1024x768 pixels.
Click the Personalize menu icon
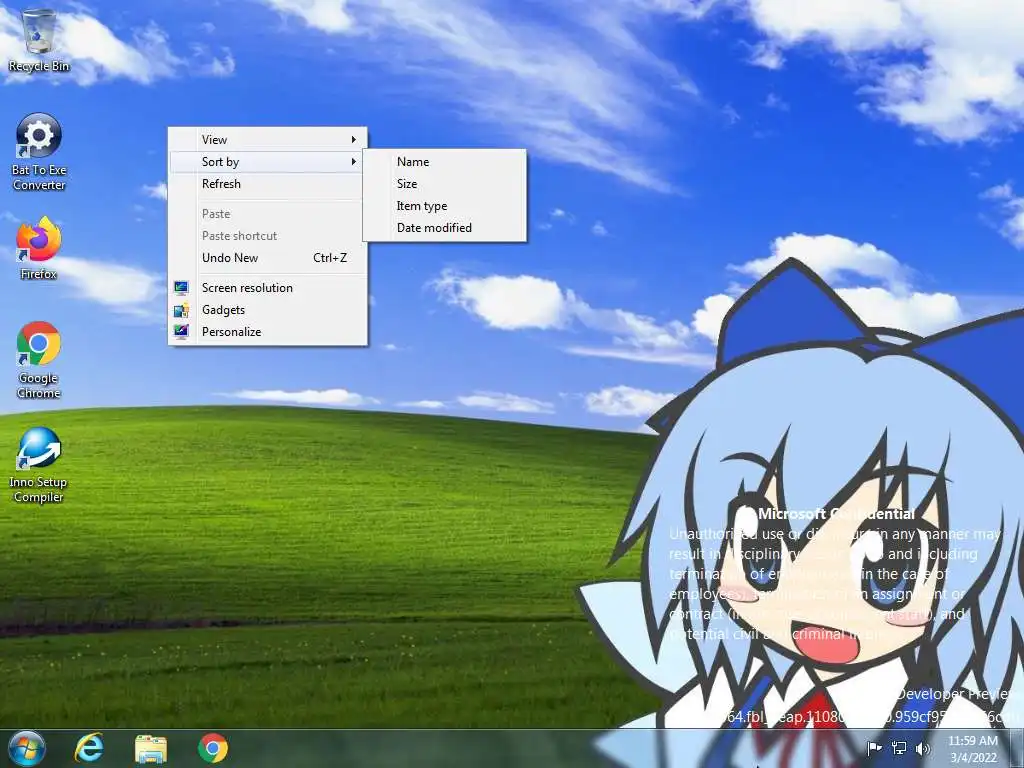[x=181, y=332]
